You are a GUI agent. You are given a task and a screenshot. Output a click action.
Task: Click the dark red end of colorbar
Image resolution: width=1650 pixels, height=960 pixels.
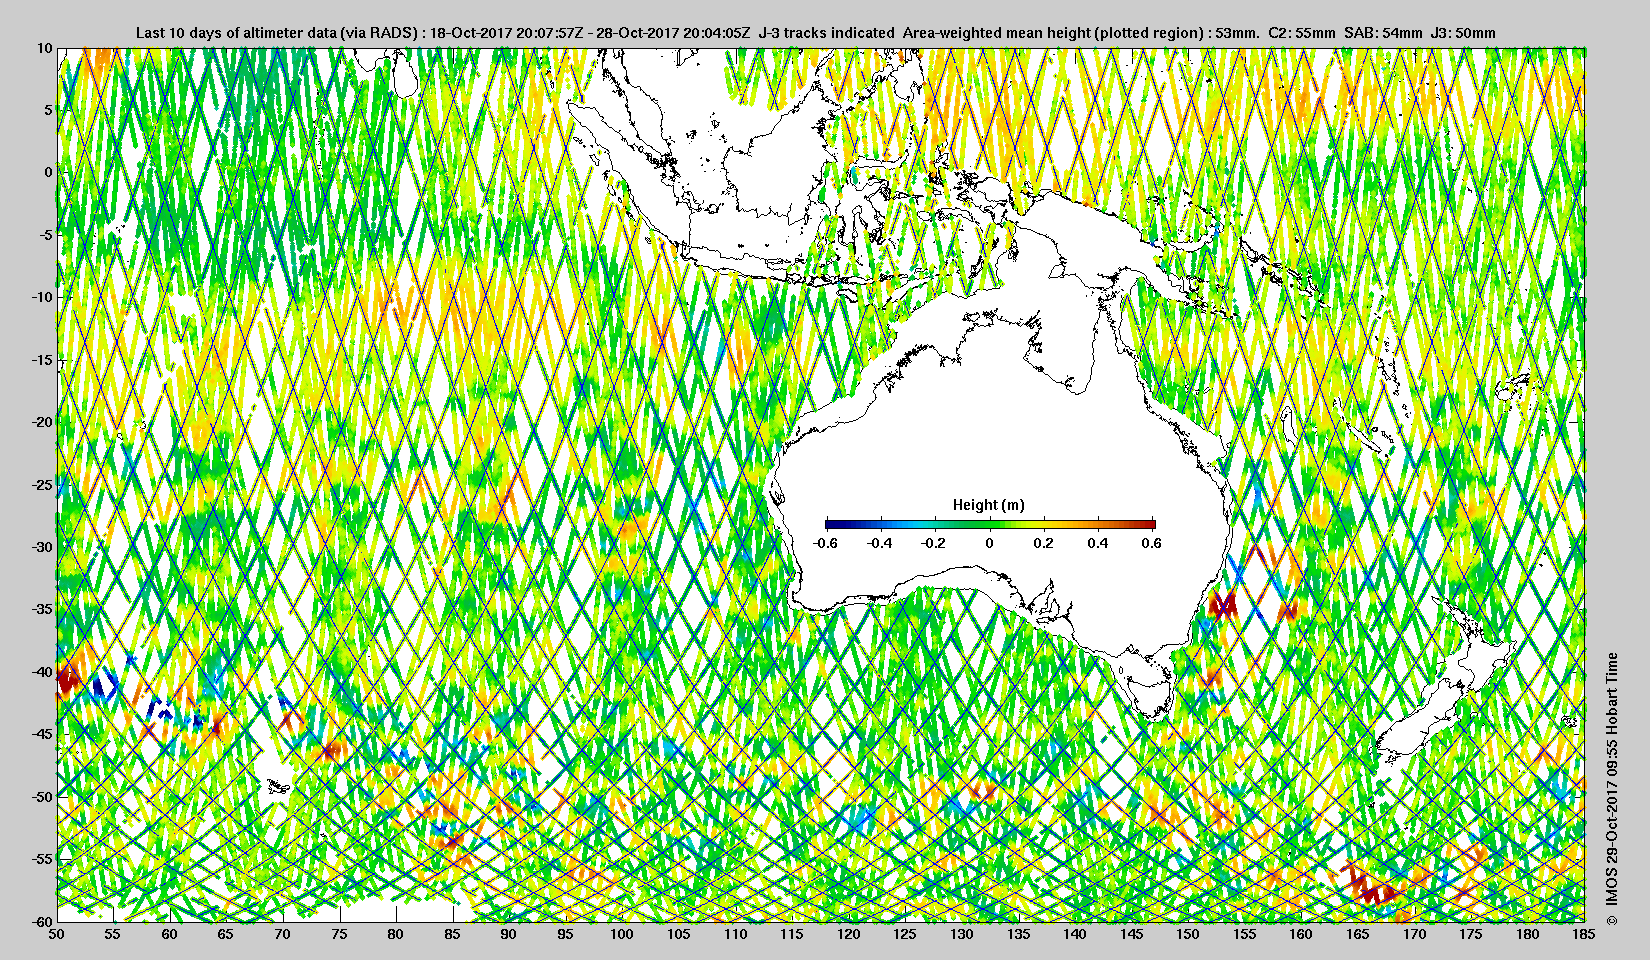1150,523
